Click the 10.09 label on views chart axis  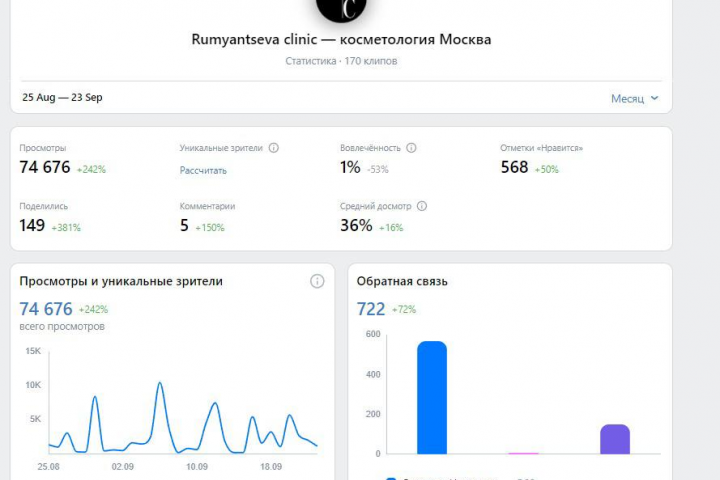[197, 467]
